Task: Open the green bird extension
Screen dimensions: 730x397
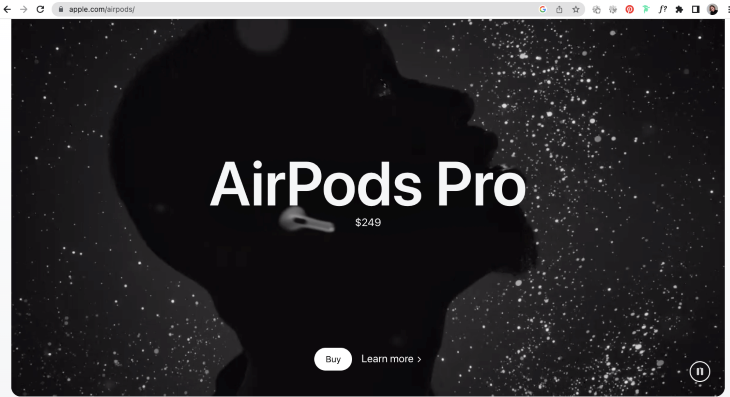Action: coord(646,9)
